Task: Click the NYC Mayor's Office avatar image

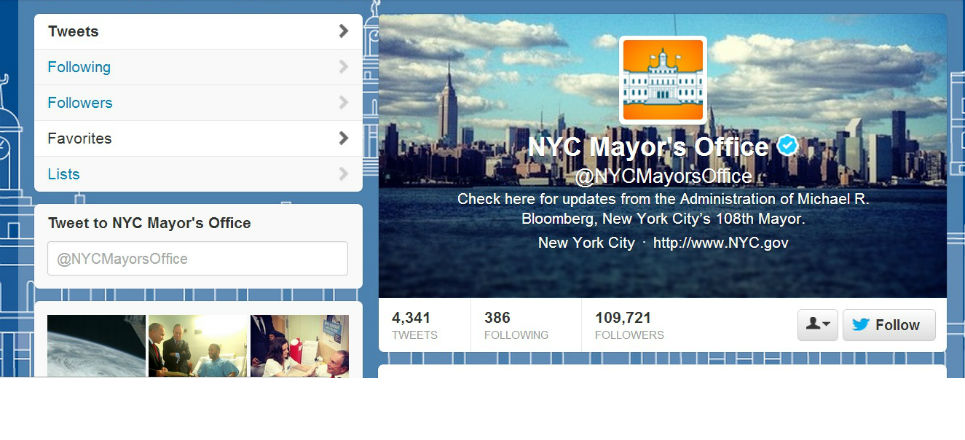Action: pos(663,80)
